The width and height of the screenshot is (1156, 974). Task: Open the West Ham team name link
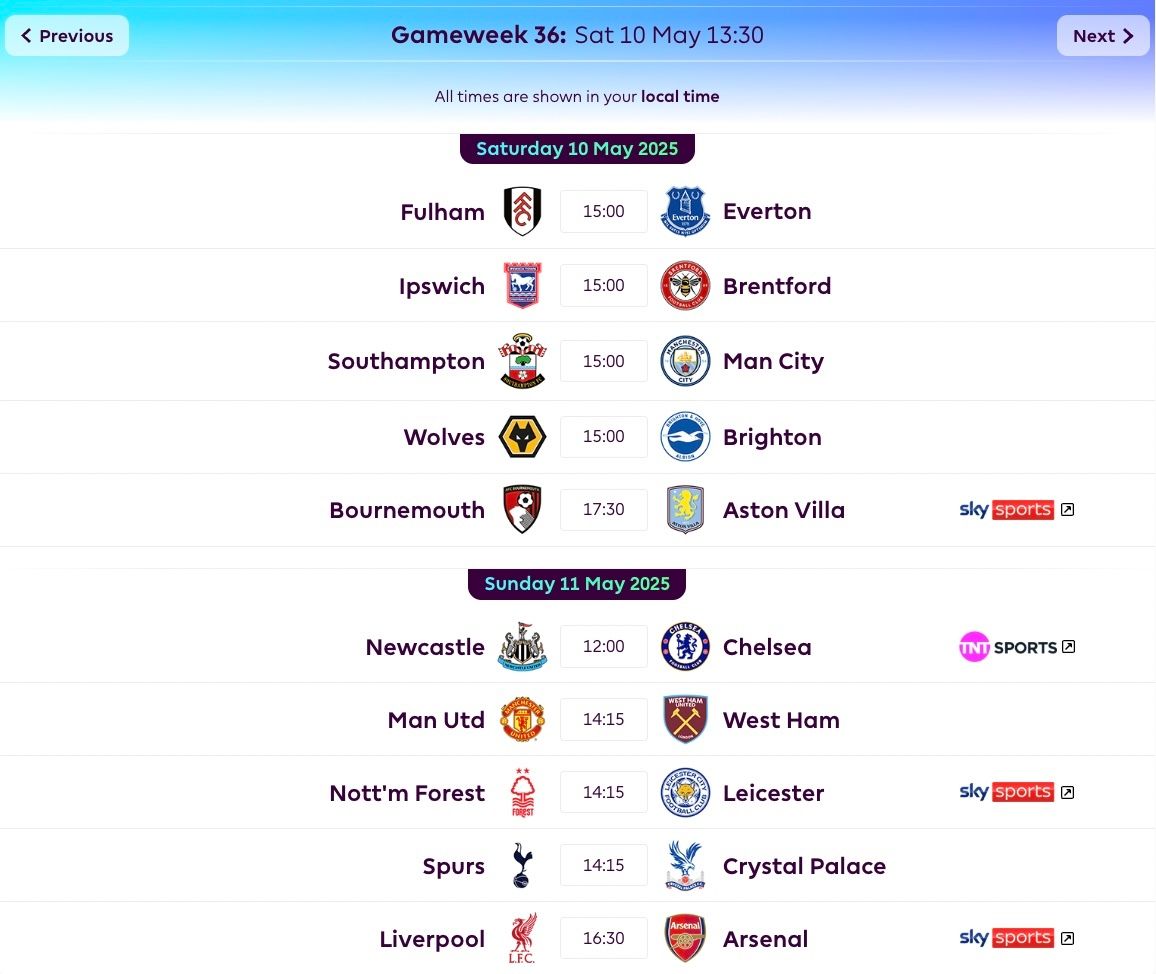tap(781, 720)
